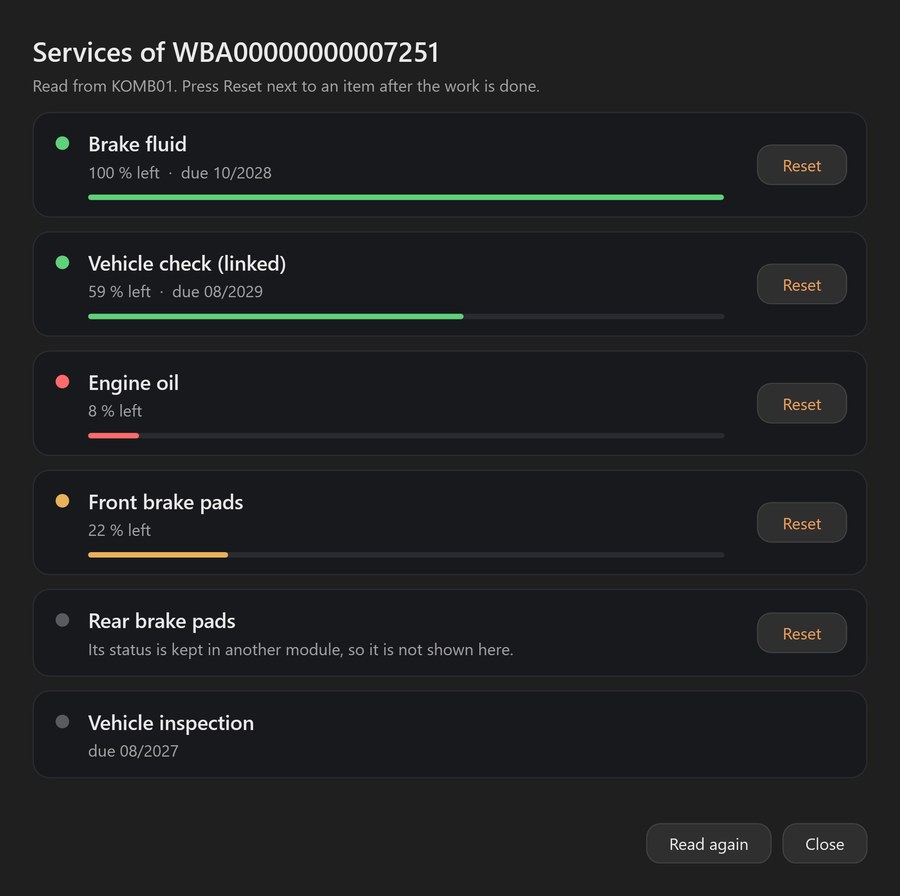Viewport: 900px width, 896px height.
Task: Click the green status dot for Brake fluid
Action: point(63,143)
